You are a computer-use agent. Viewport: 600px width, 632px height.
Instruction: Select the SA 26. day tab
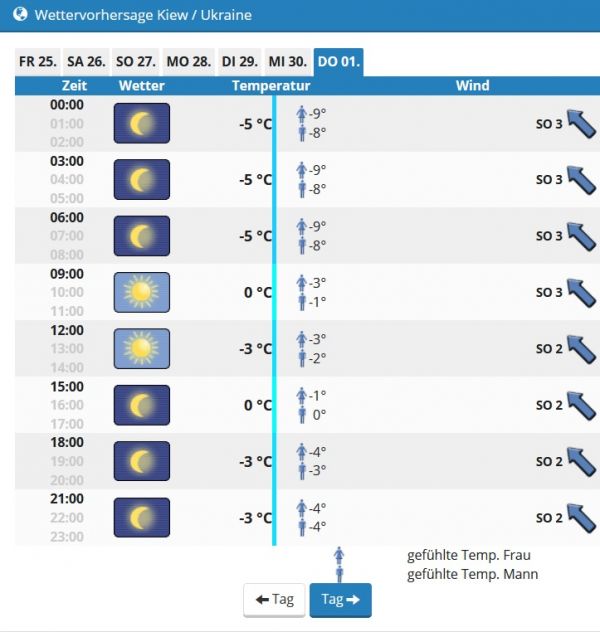coord(86,62)
